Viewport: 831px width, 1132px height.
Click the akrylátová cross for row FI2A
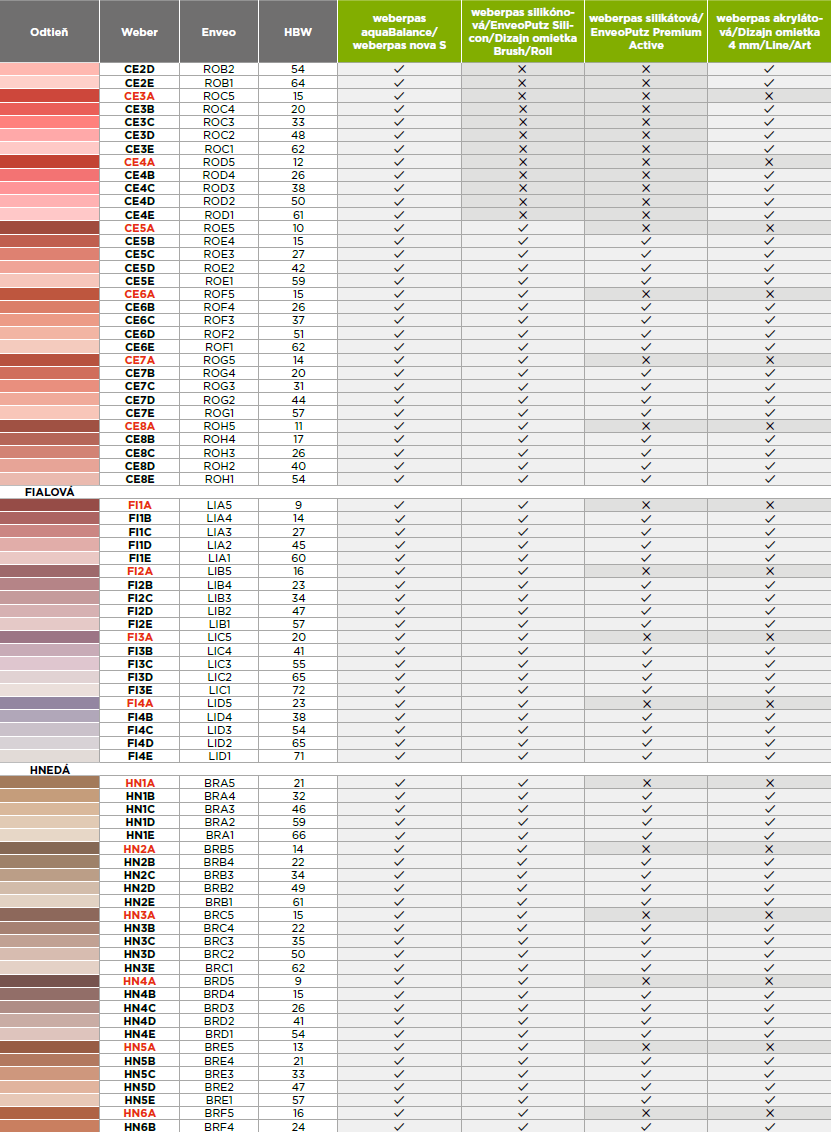[x=770, y=571]
